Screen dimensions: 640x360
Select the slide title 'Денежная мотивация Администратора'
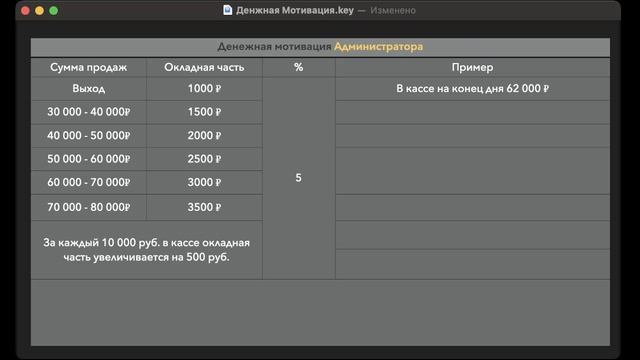320,47
